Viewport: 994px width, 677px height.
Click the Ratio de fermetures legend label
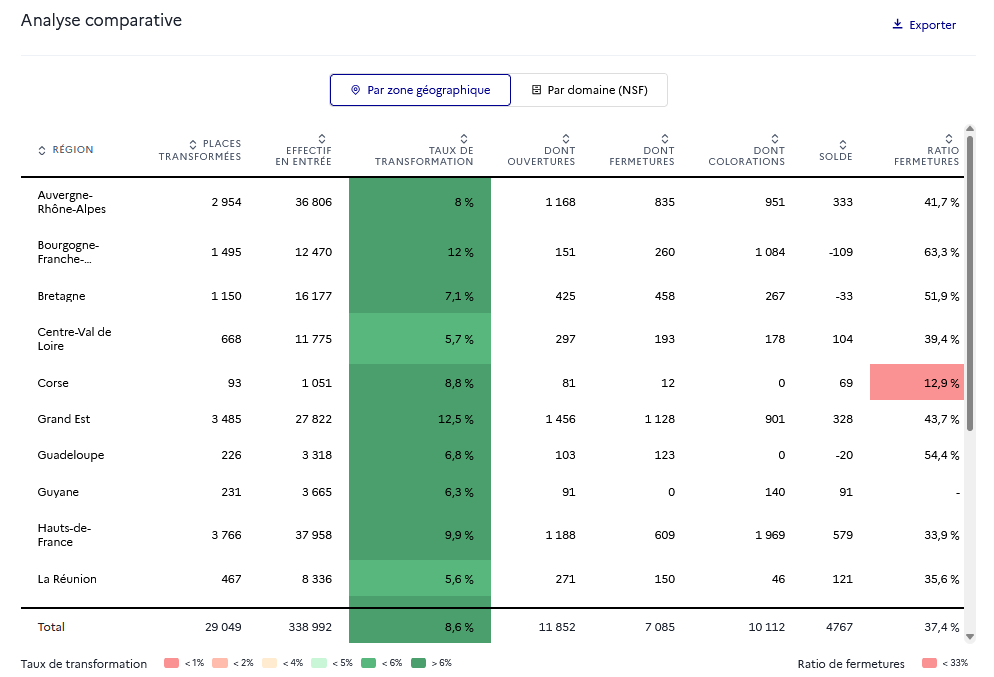851,664
